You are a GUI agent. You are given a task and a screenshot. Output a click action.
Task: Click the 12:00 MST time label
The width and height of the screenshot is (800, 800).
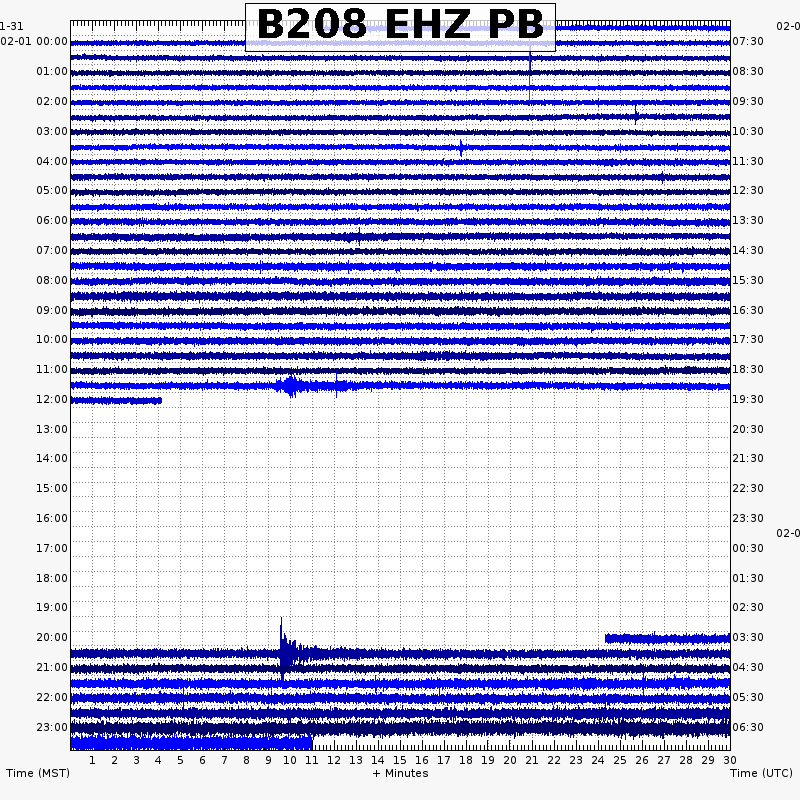tap(52, 399)
